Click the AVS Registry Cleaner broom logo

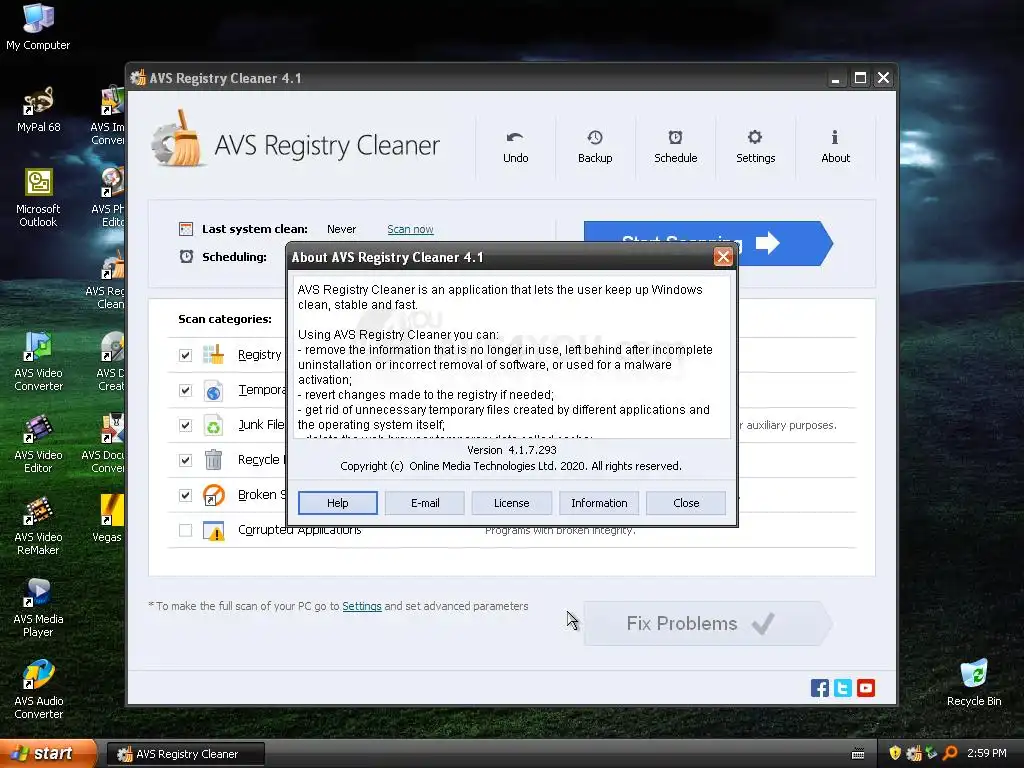coord(177,139)
